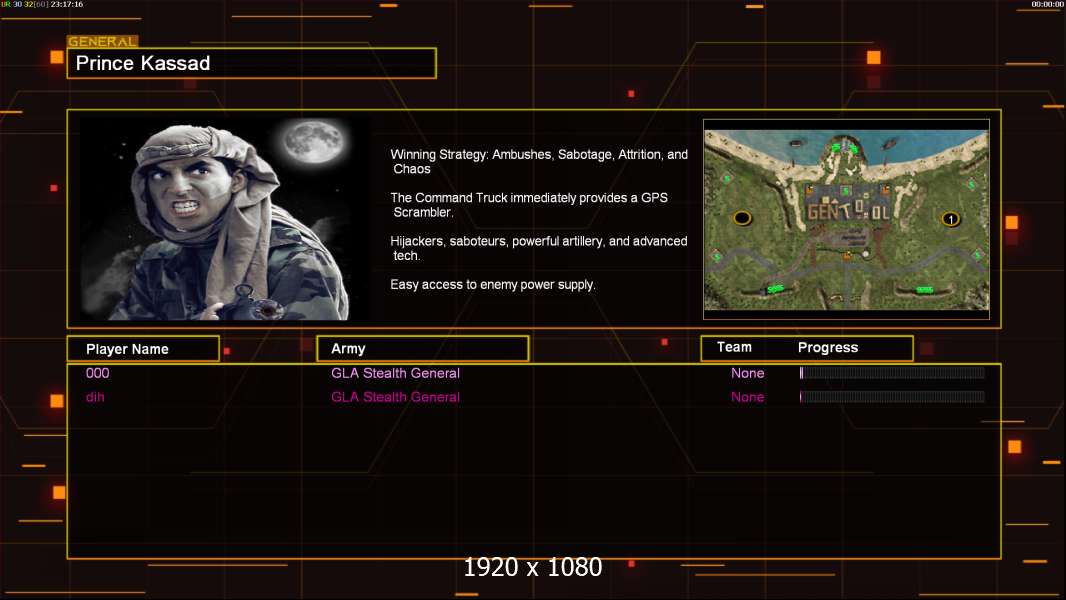Screen dimensions: 1066x600
Task: Click team None for player 000
Action: [x=747, y=373]
